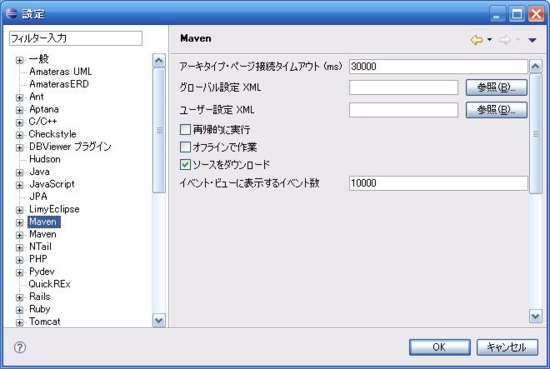Image resolution: width=550 pixels, height=369 pixels.
Task: Click the tree scrollbar up arrow
Action: coord(159,60)
